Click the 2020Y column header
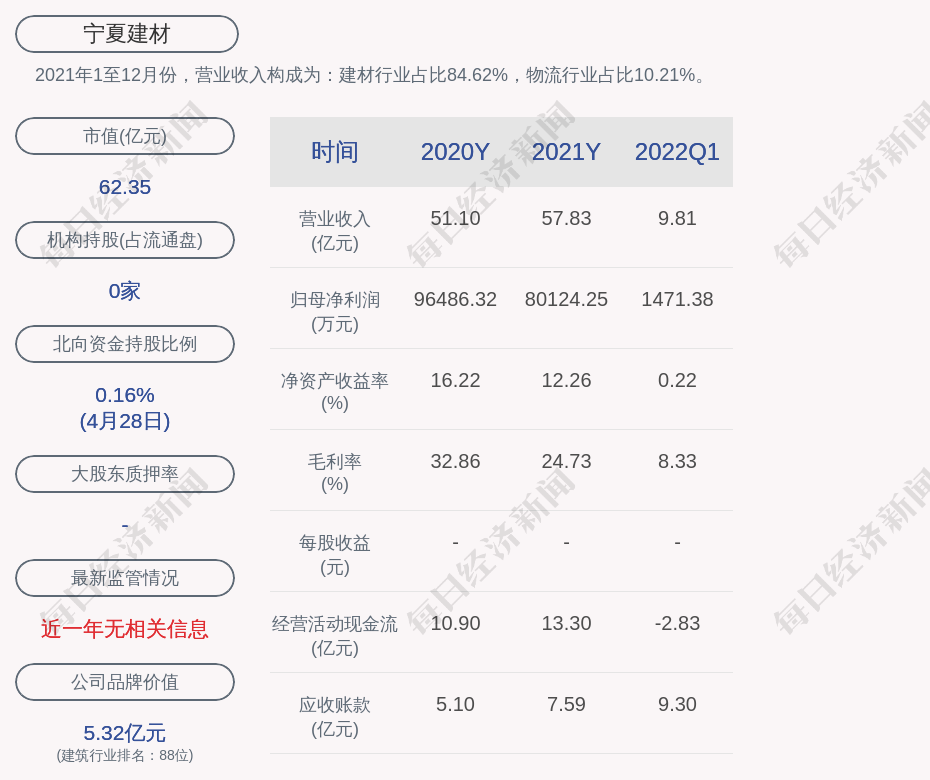The height and width of the screenshot is (780, 930). 455,152
